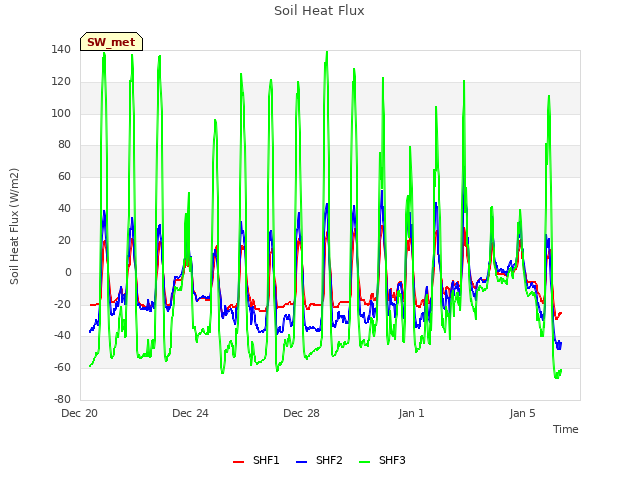
Task: Click the -60 y-axis tick label
Action: click(62, 367)
